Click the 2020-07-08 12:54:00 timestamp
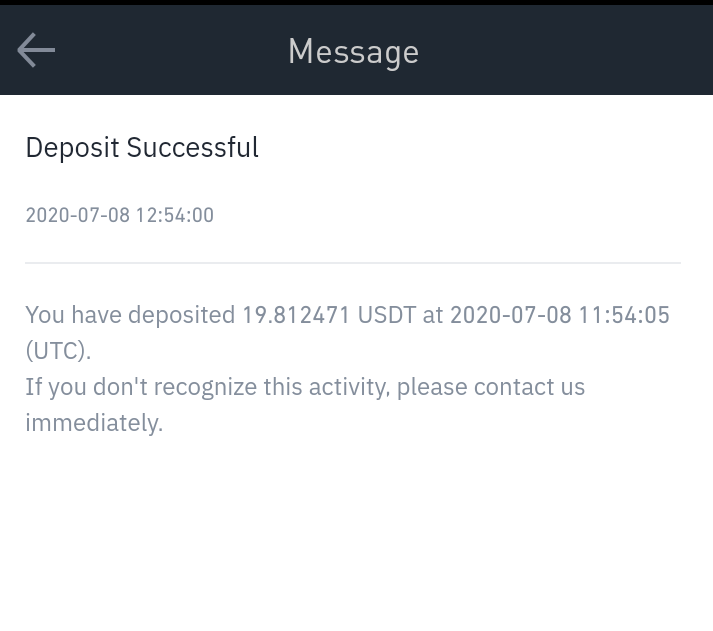This screenshot has height=631, width=713. [120, 215]
